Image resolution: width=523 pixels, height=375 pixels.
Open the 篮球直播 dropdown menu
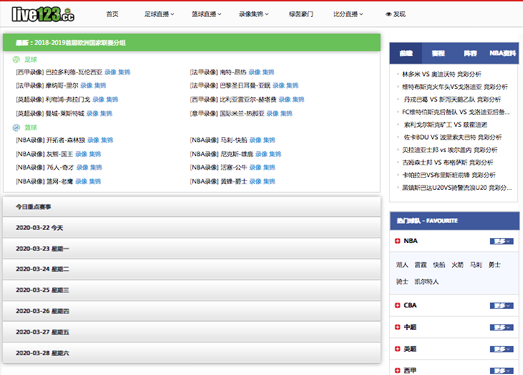(x=206, y=14)
